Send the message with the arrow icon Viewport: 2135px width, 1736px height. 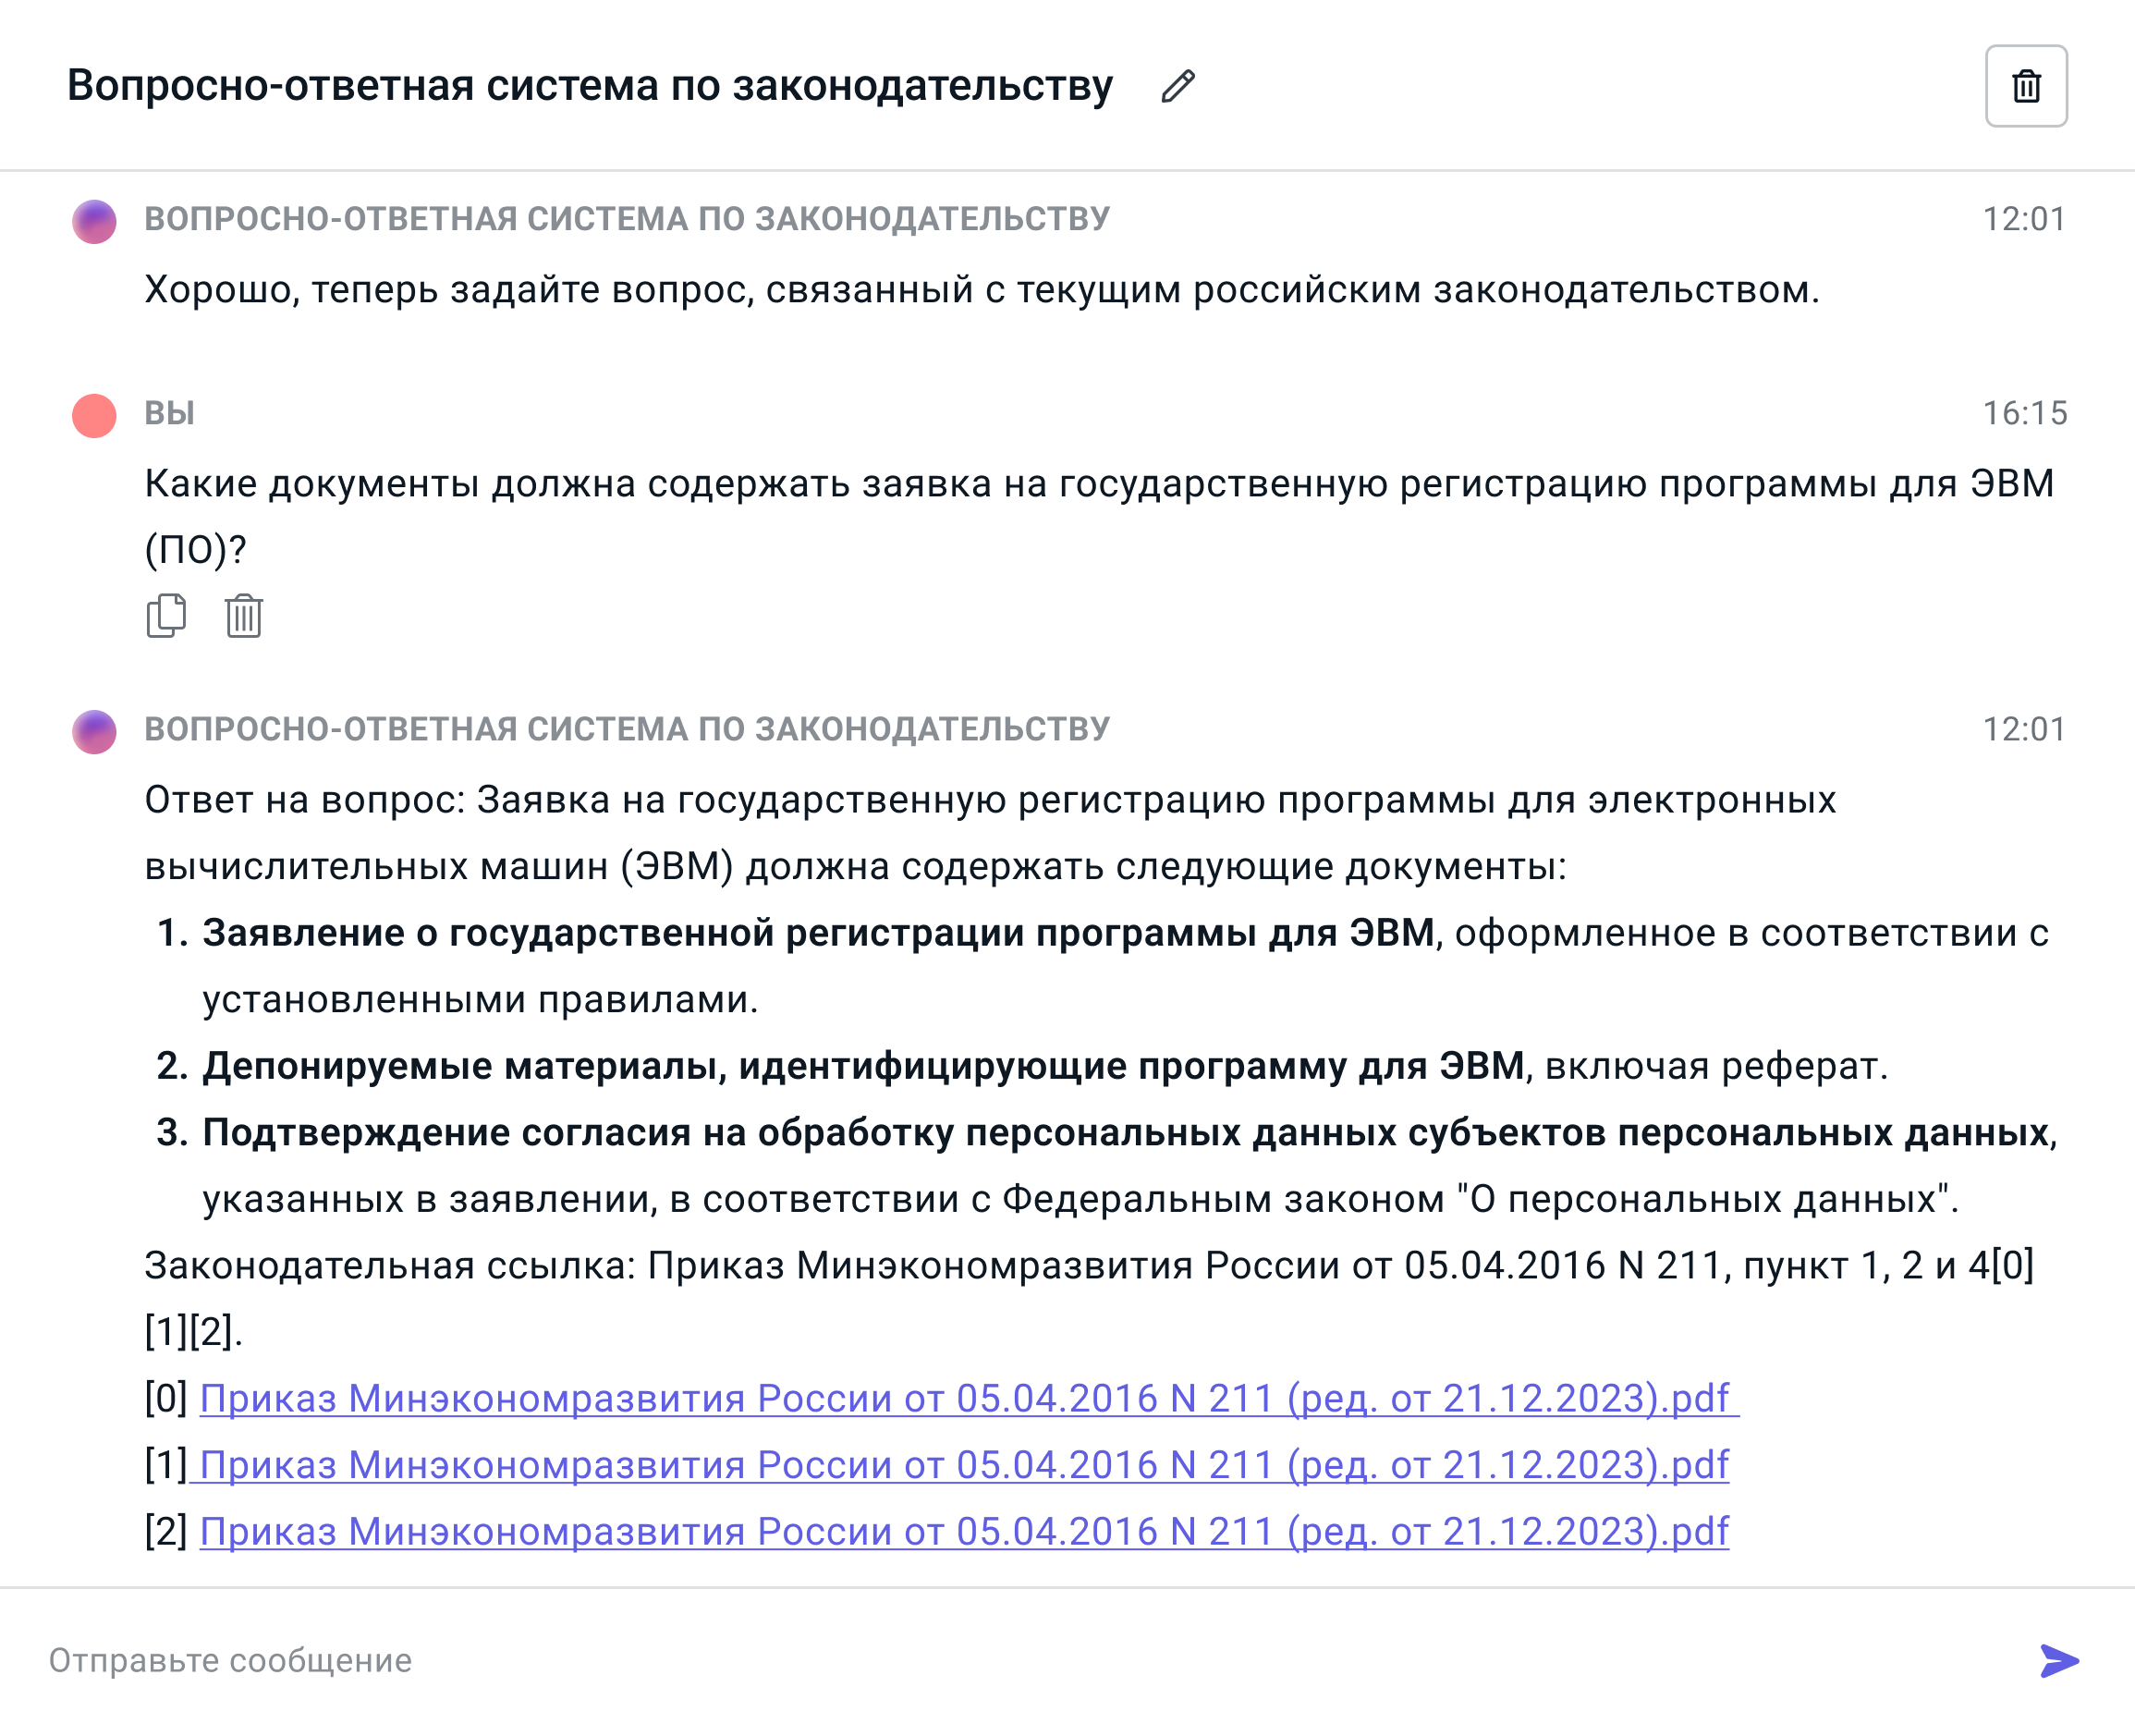tap(2058, 1660)
